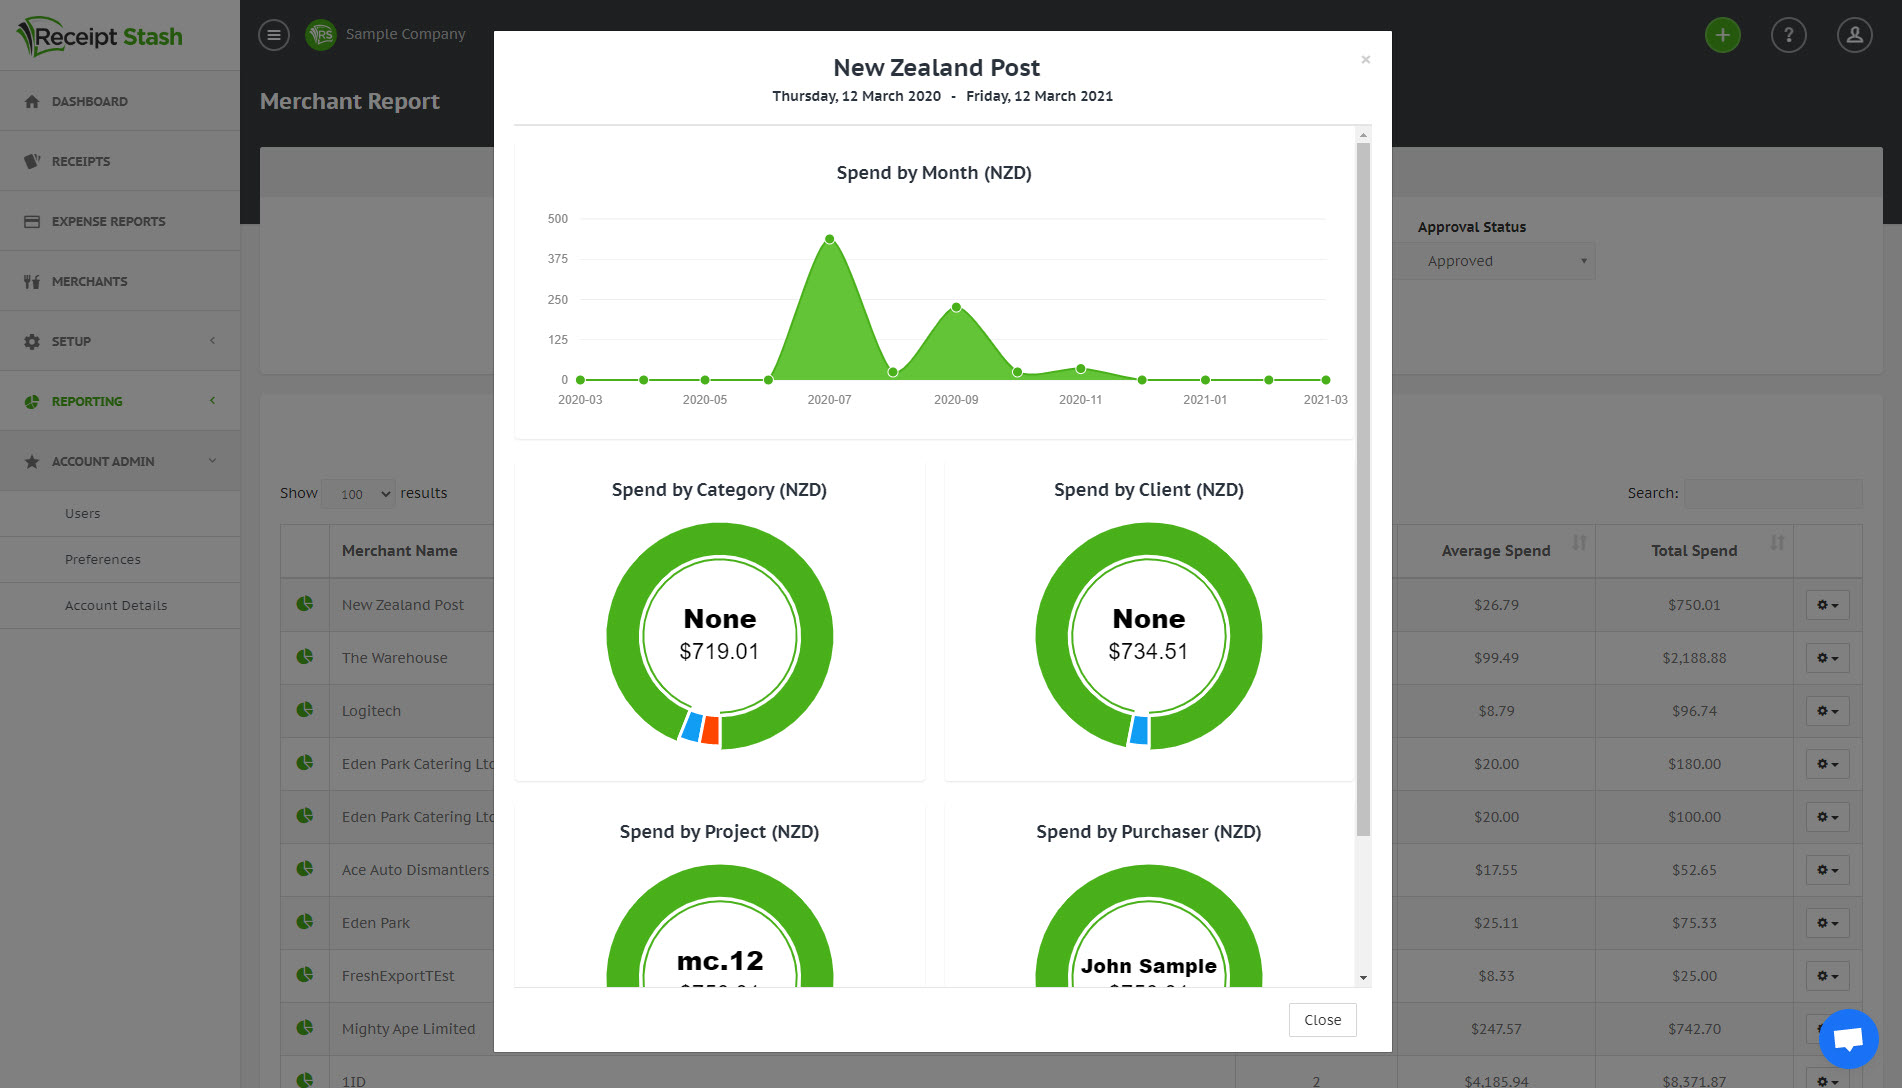1902x1088 pixels.
Task: Open the Show results count dropdown
Action: (359, 494)
